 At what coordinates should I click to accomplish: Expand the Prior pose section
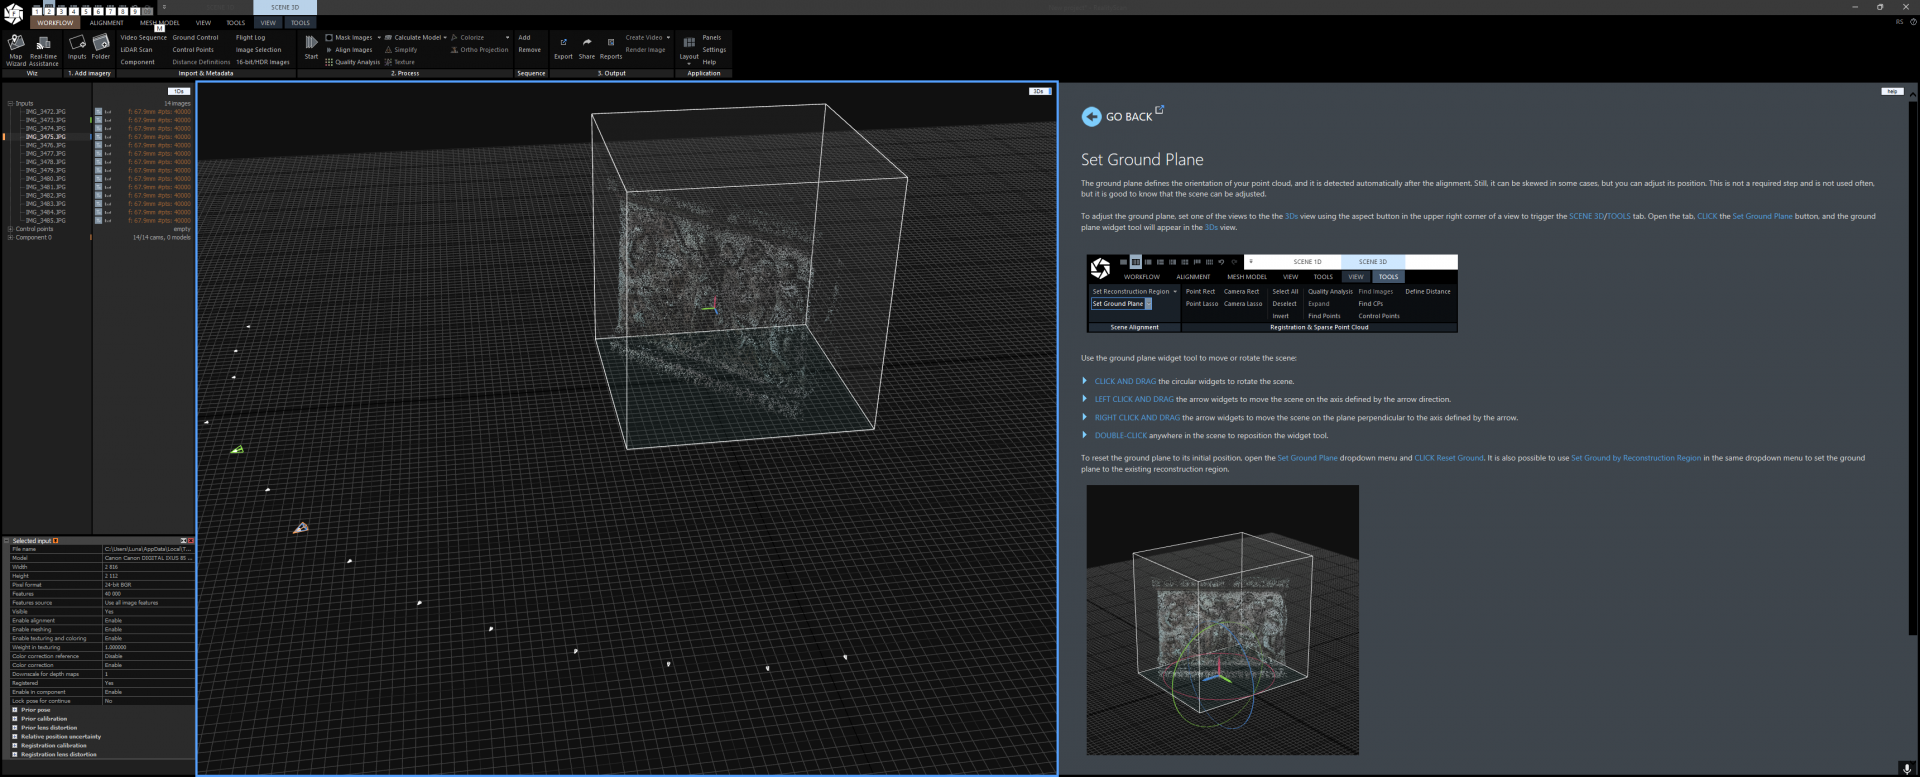tap(15, 710)
